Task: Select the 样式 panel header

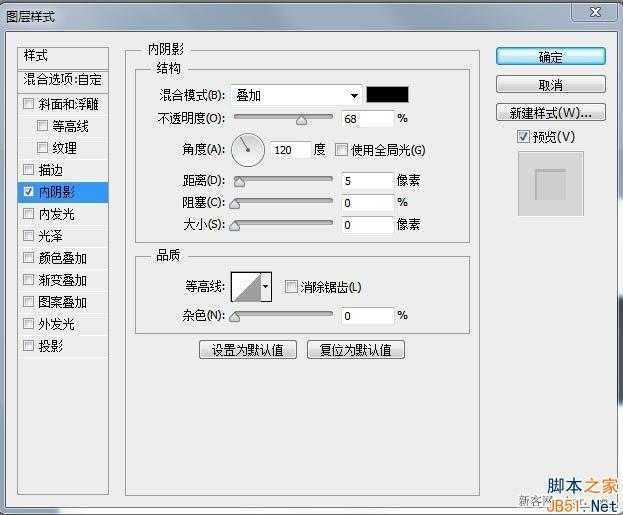Action: (x=63, y=58)
